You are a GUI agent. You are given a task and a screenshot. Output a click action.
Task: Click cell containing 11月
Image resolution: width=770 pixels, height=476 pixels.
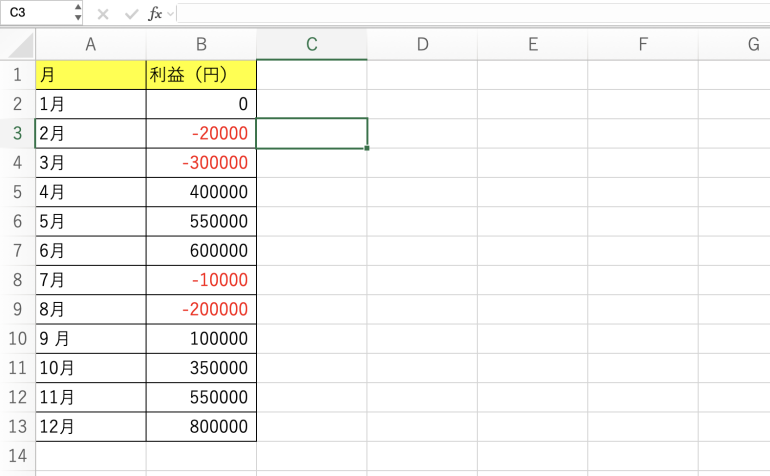[91, 397]
